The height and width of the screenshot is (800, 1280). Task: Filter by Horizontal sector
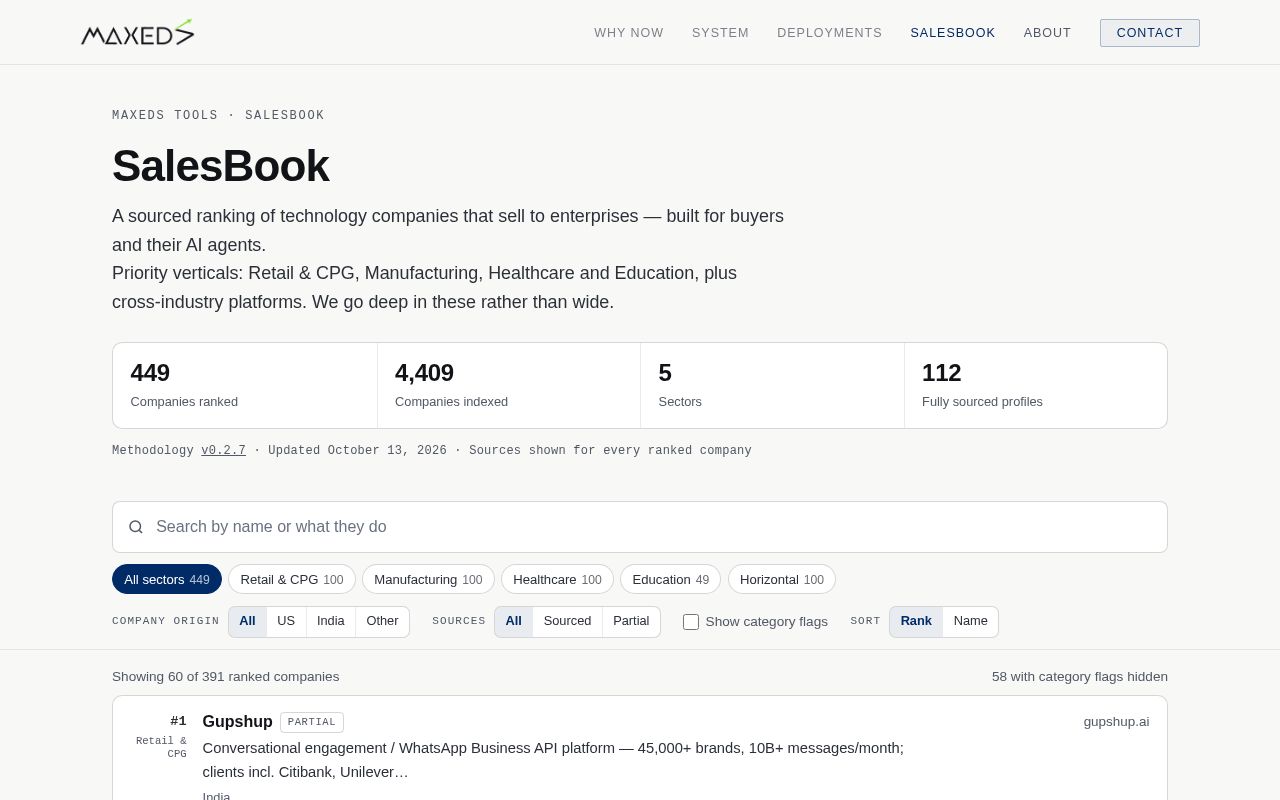point(782,580)
